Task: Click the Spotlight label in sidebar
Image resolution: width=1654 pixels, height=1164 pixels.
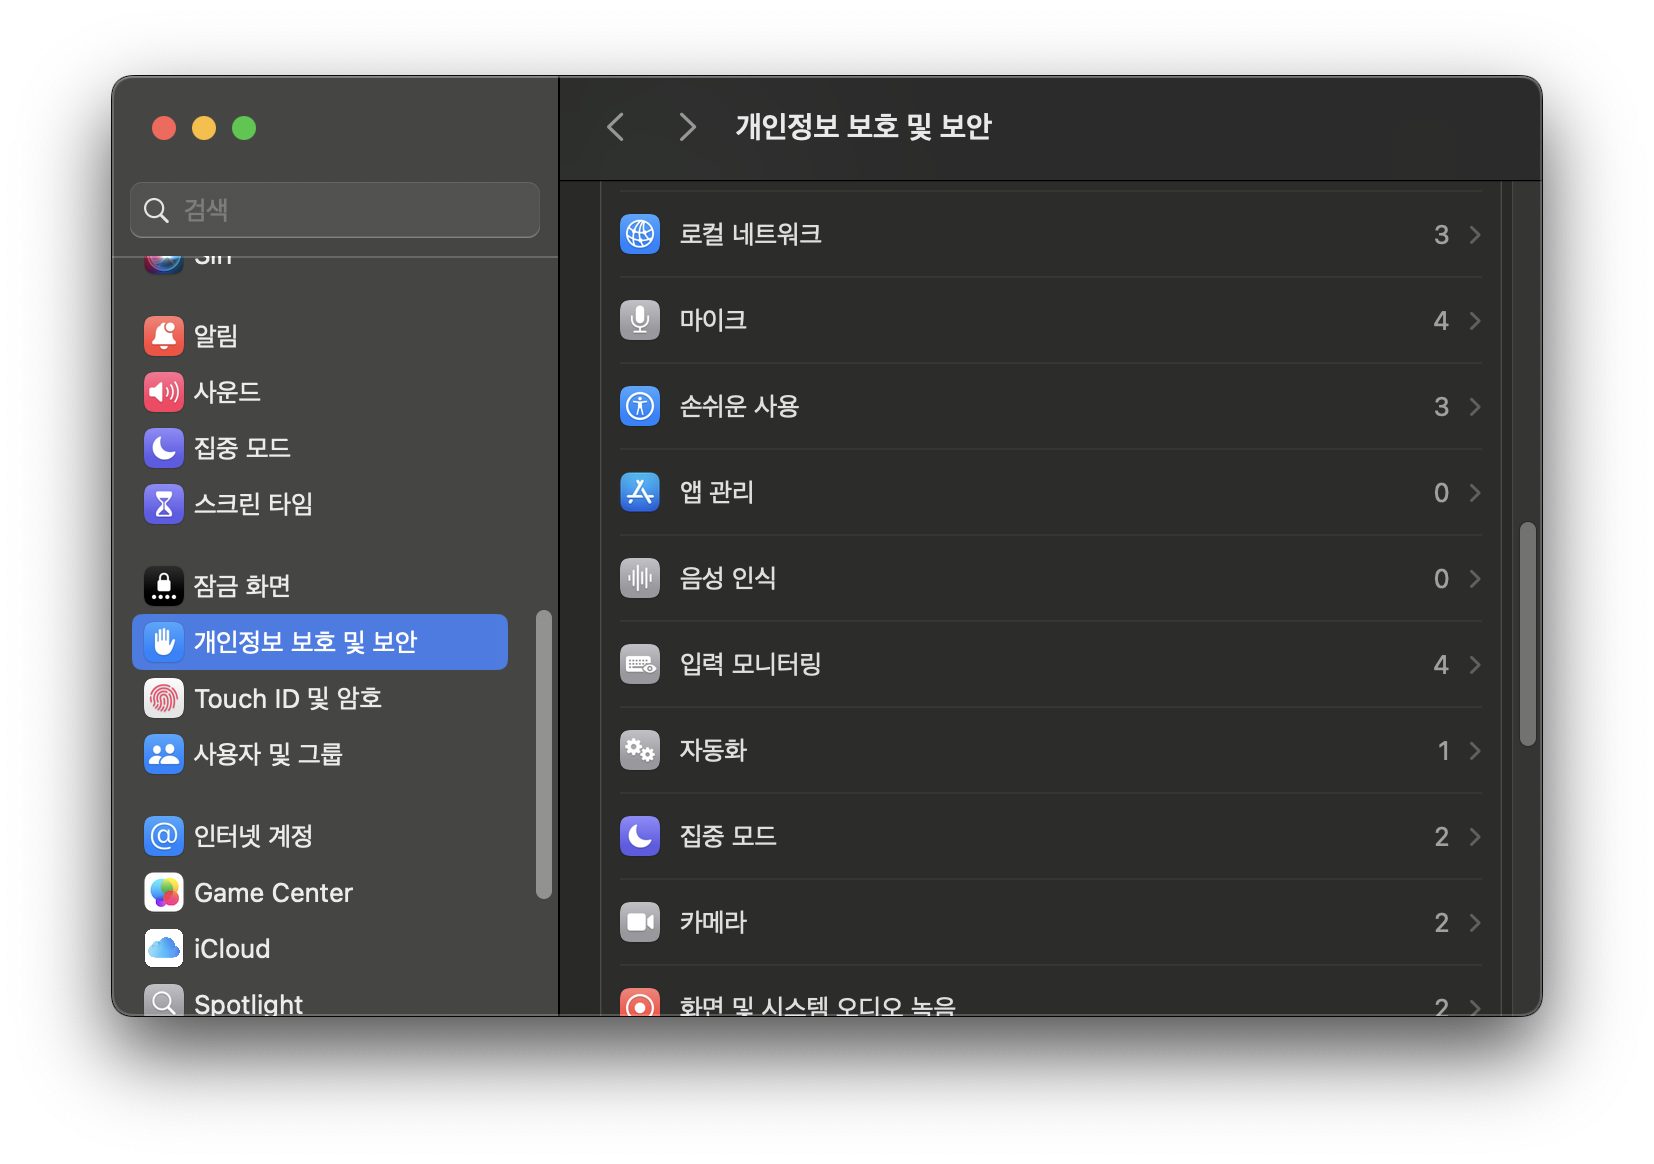Action: click(x=248, y=1003)
